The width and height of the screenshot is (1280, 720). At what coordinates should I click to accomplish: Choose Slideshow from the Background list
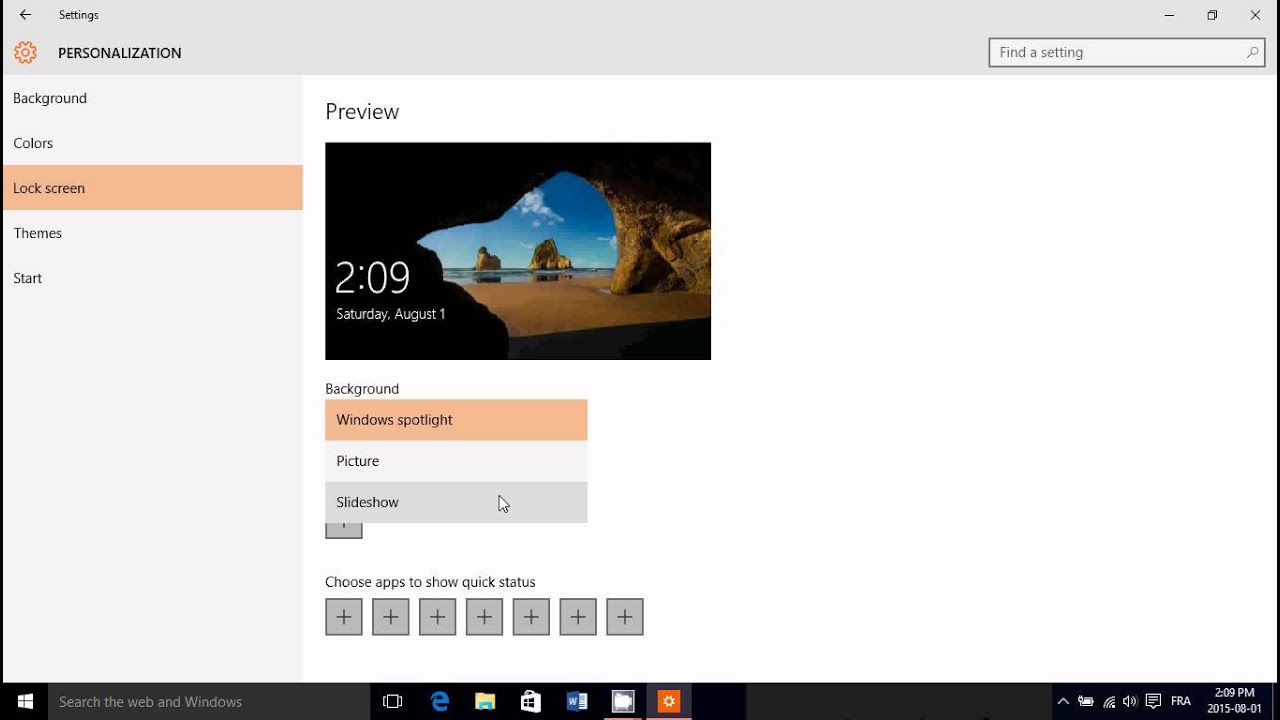click(x=456, y=502)
